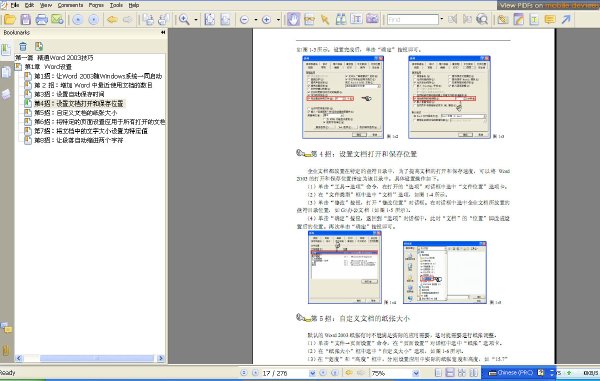Open the bookmark beginning with 第8招
The height and width of the screenshot is (381, 600).
[x=78, y=140]
